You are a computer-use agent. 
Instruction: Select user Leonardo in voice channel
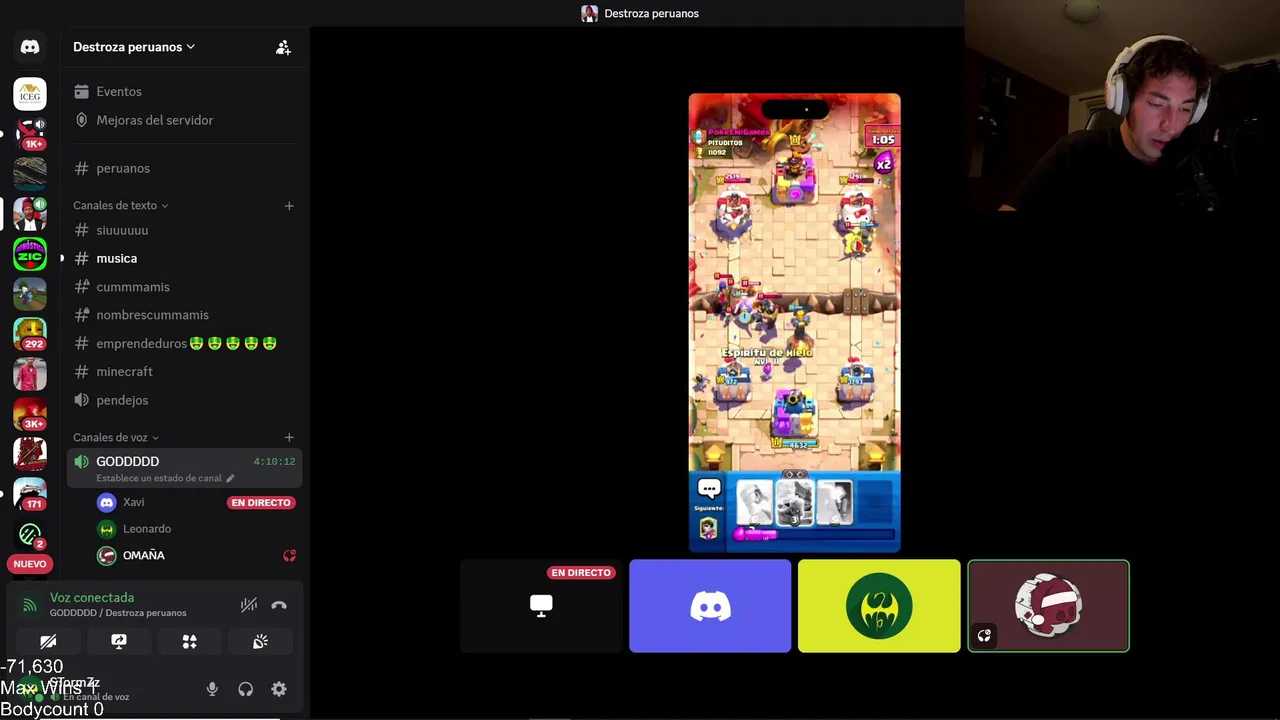point(146,529)
